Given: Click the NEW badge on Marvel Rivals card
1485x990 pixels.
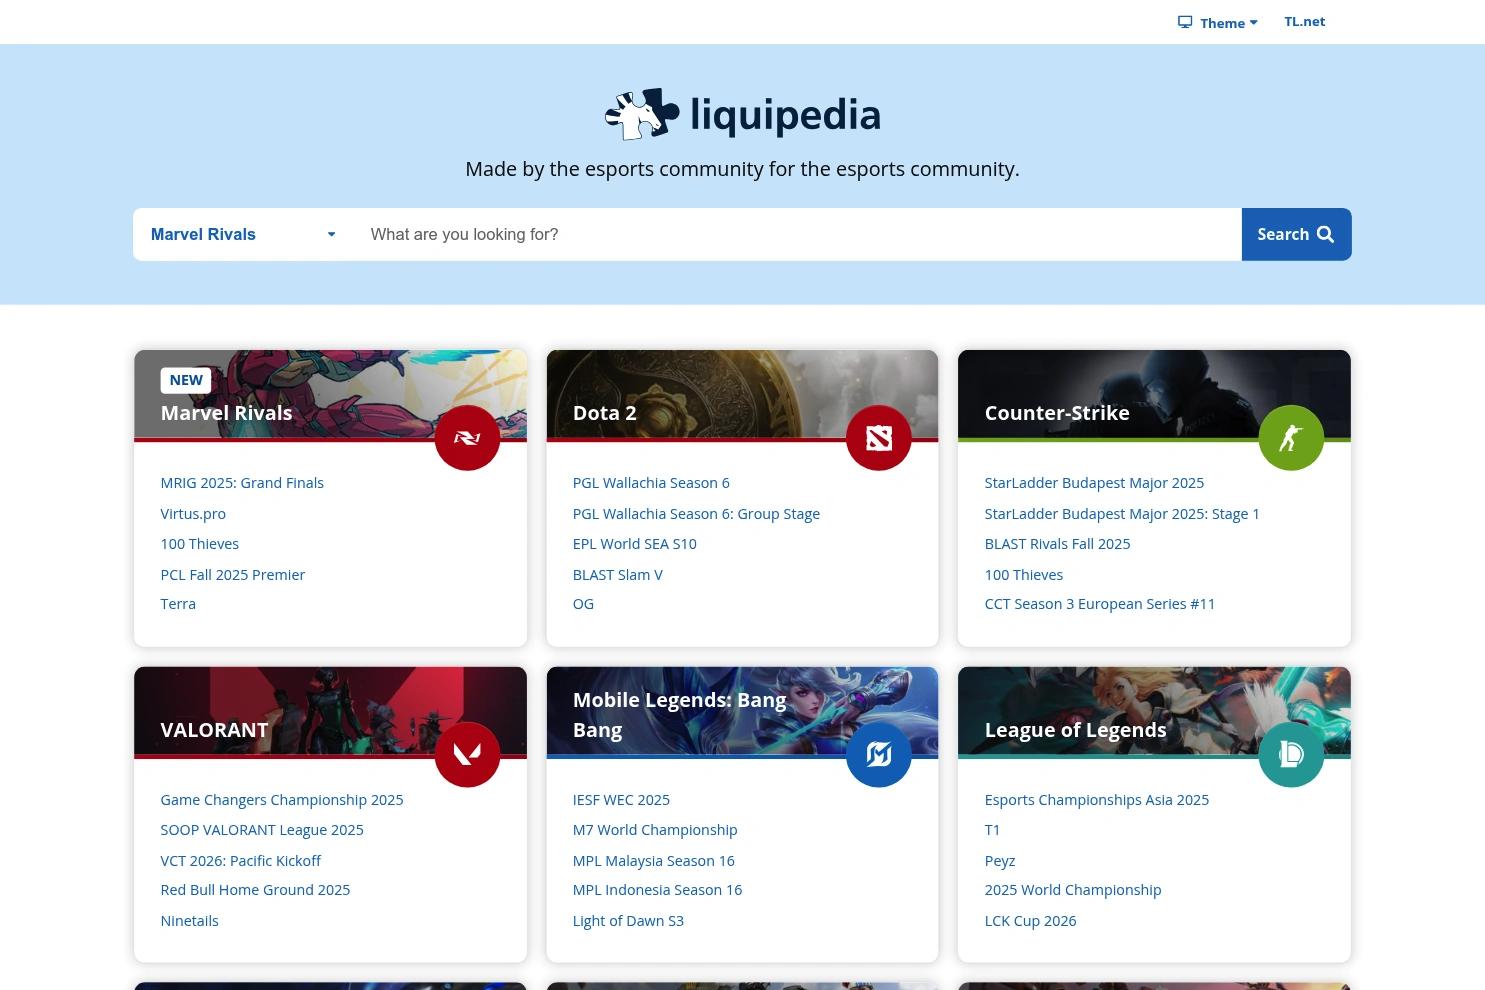Looking at the screenshot, I should pyautogui.click(x=186, y=380).
